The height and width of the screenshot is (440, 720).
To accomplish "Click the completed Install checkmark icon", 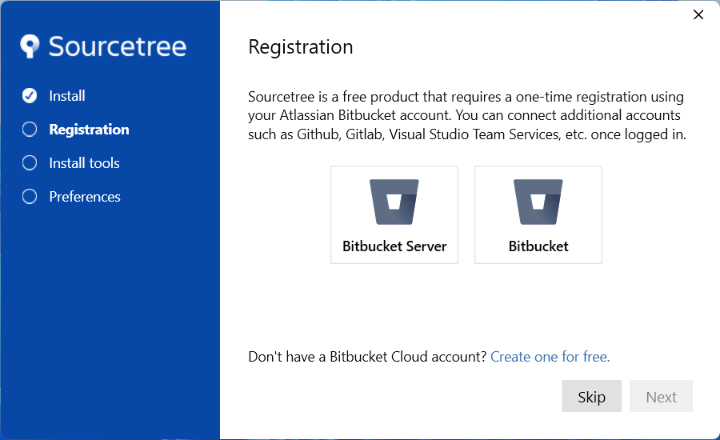I will pos(29,96).
